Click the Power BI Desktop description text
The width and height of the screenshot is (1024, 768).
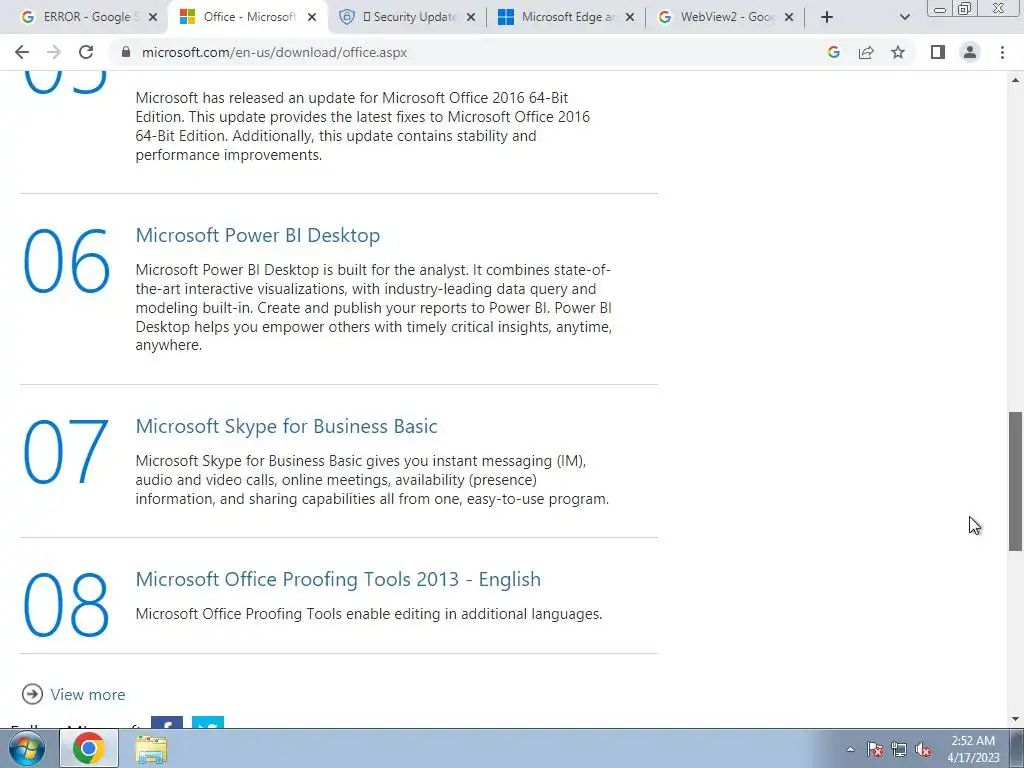tap(374, 307)
